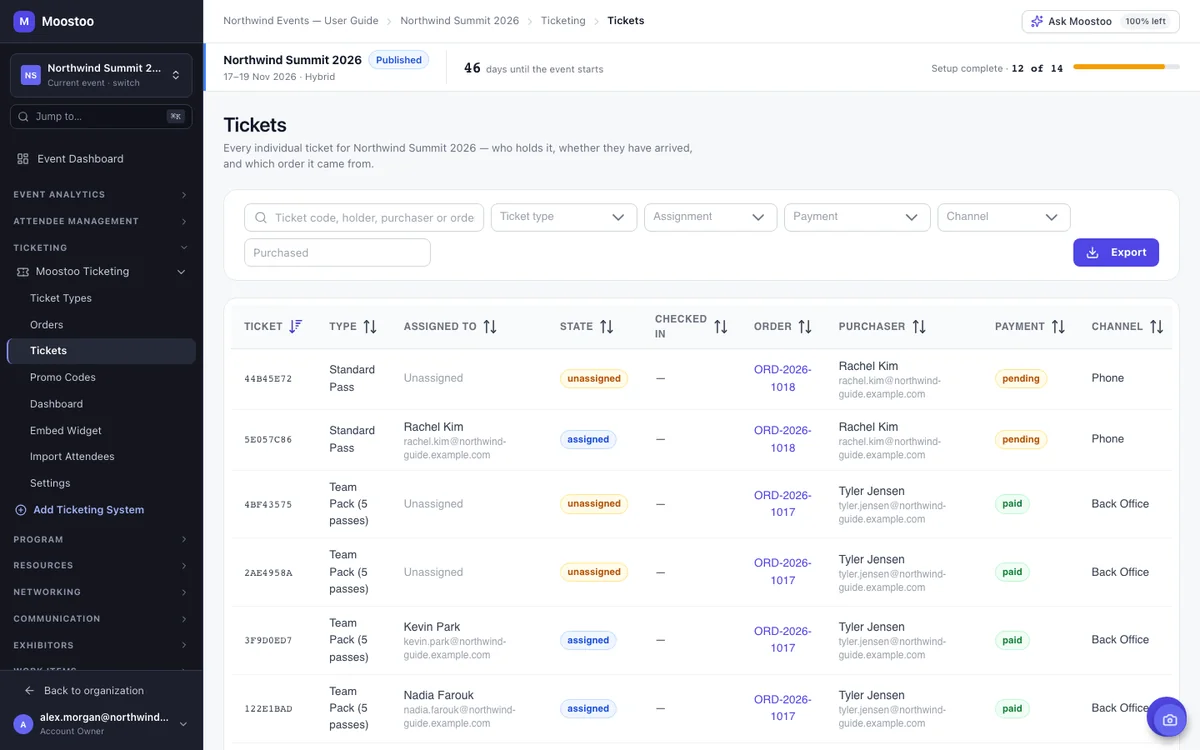Click the back arrow beside Back to organization
Screen dimensions: 1200x750
pyautogui.click(x=29, y=691)
